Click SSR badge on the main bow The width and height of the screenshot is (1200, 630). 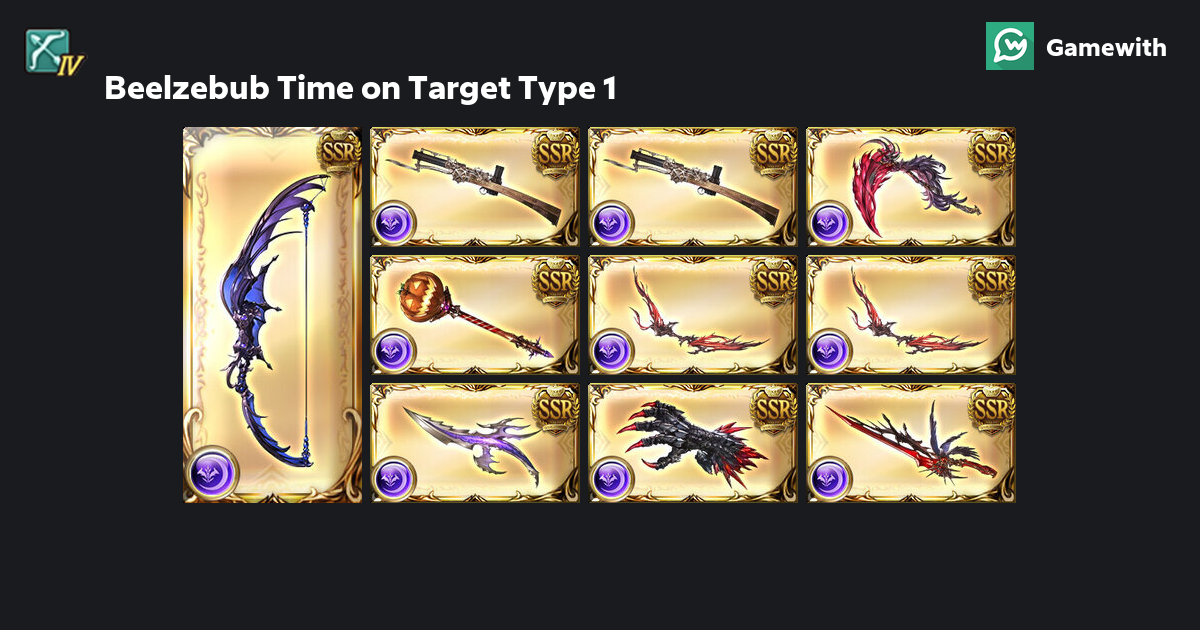[x=338, y=152]
